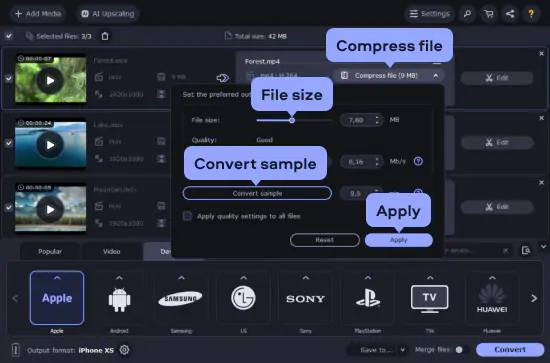Click the Convert sample button
550x363 pixels.
257,193
